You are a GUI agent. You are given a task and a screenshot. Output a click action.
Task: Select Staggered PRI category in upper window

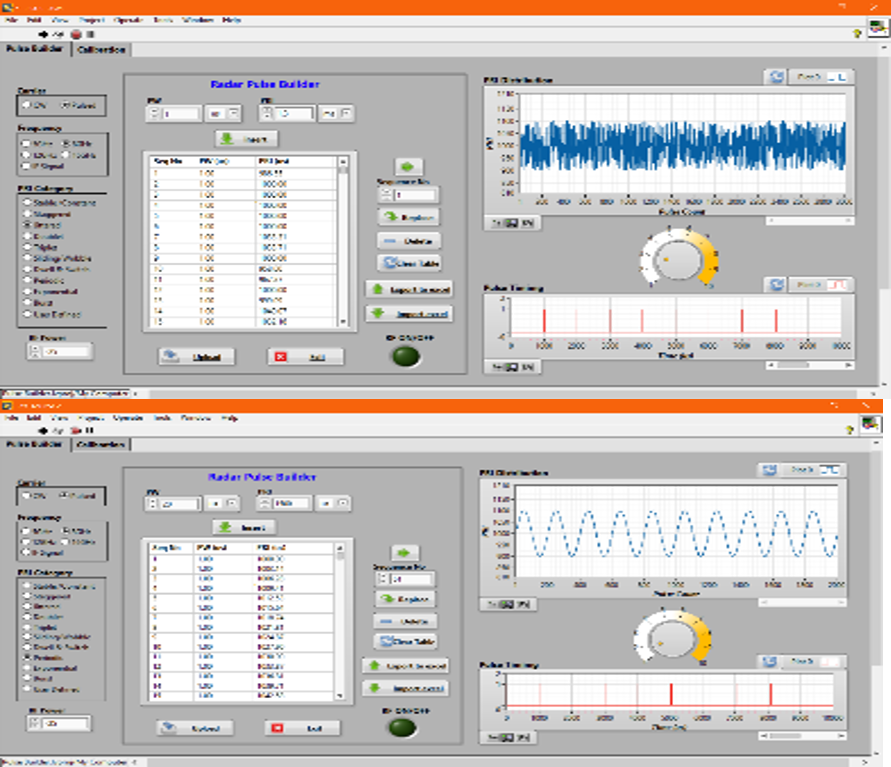[26, 214]
